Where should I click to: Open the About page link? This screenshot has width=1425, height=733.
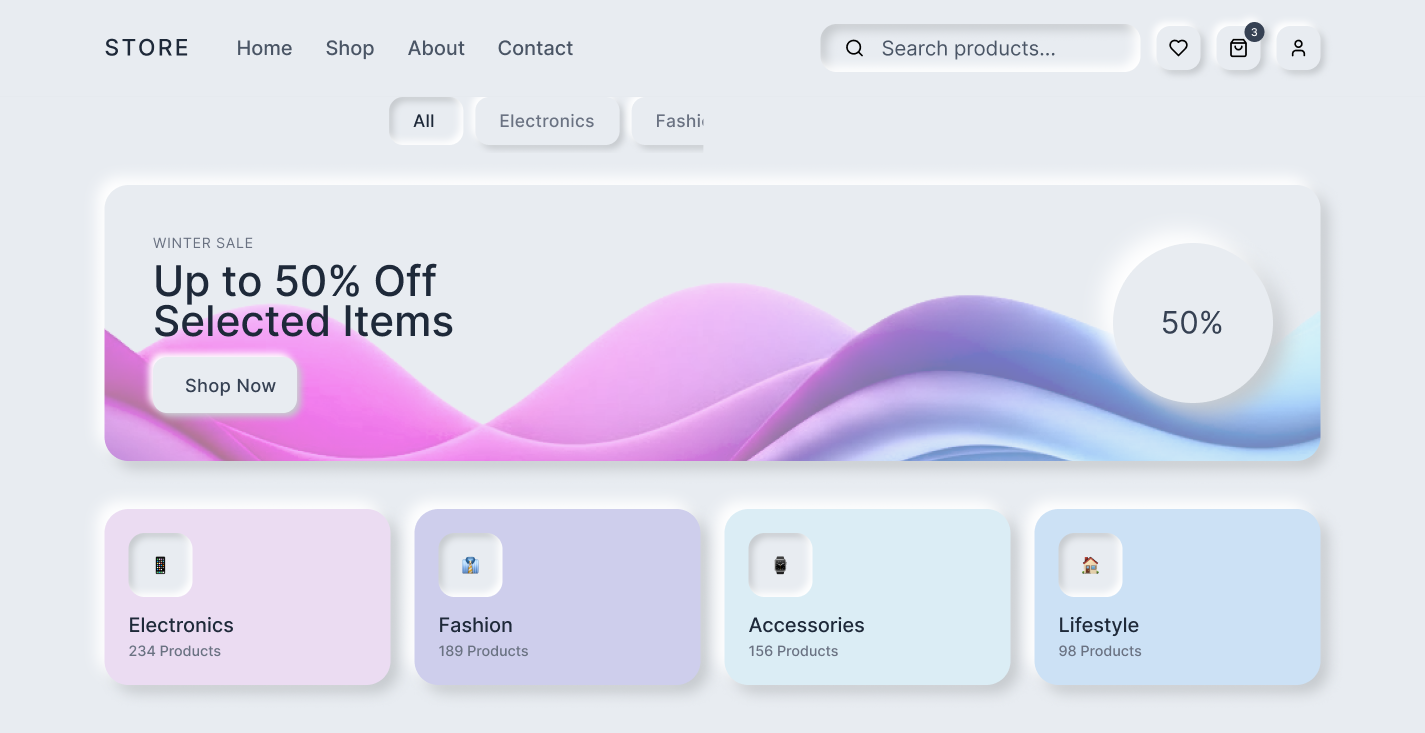coord(436,48)
